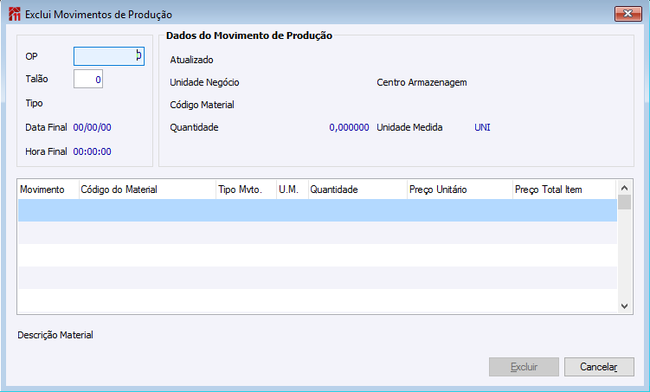Viewport: 650px width, 392px height.
Task: Select the Movimento column header
Action: pos(48,189)
